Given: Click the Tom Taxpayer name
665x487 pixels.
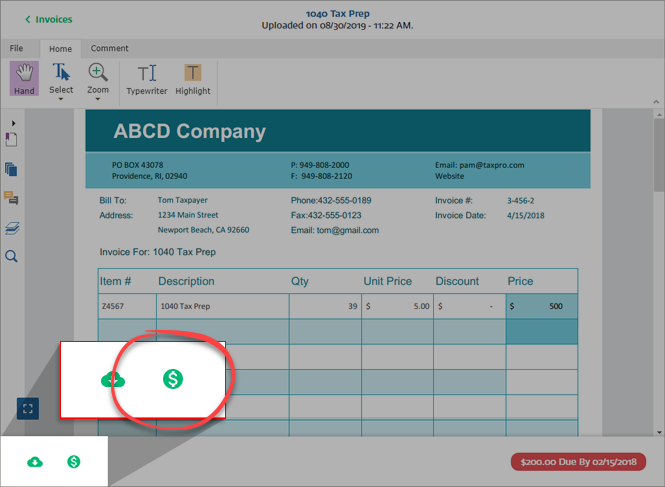Looking at the screenshot, I should pos(183,200).
